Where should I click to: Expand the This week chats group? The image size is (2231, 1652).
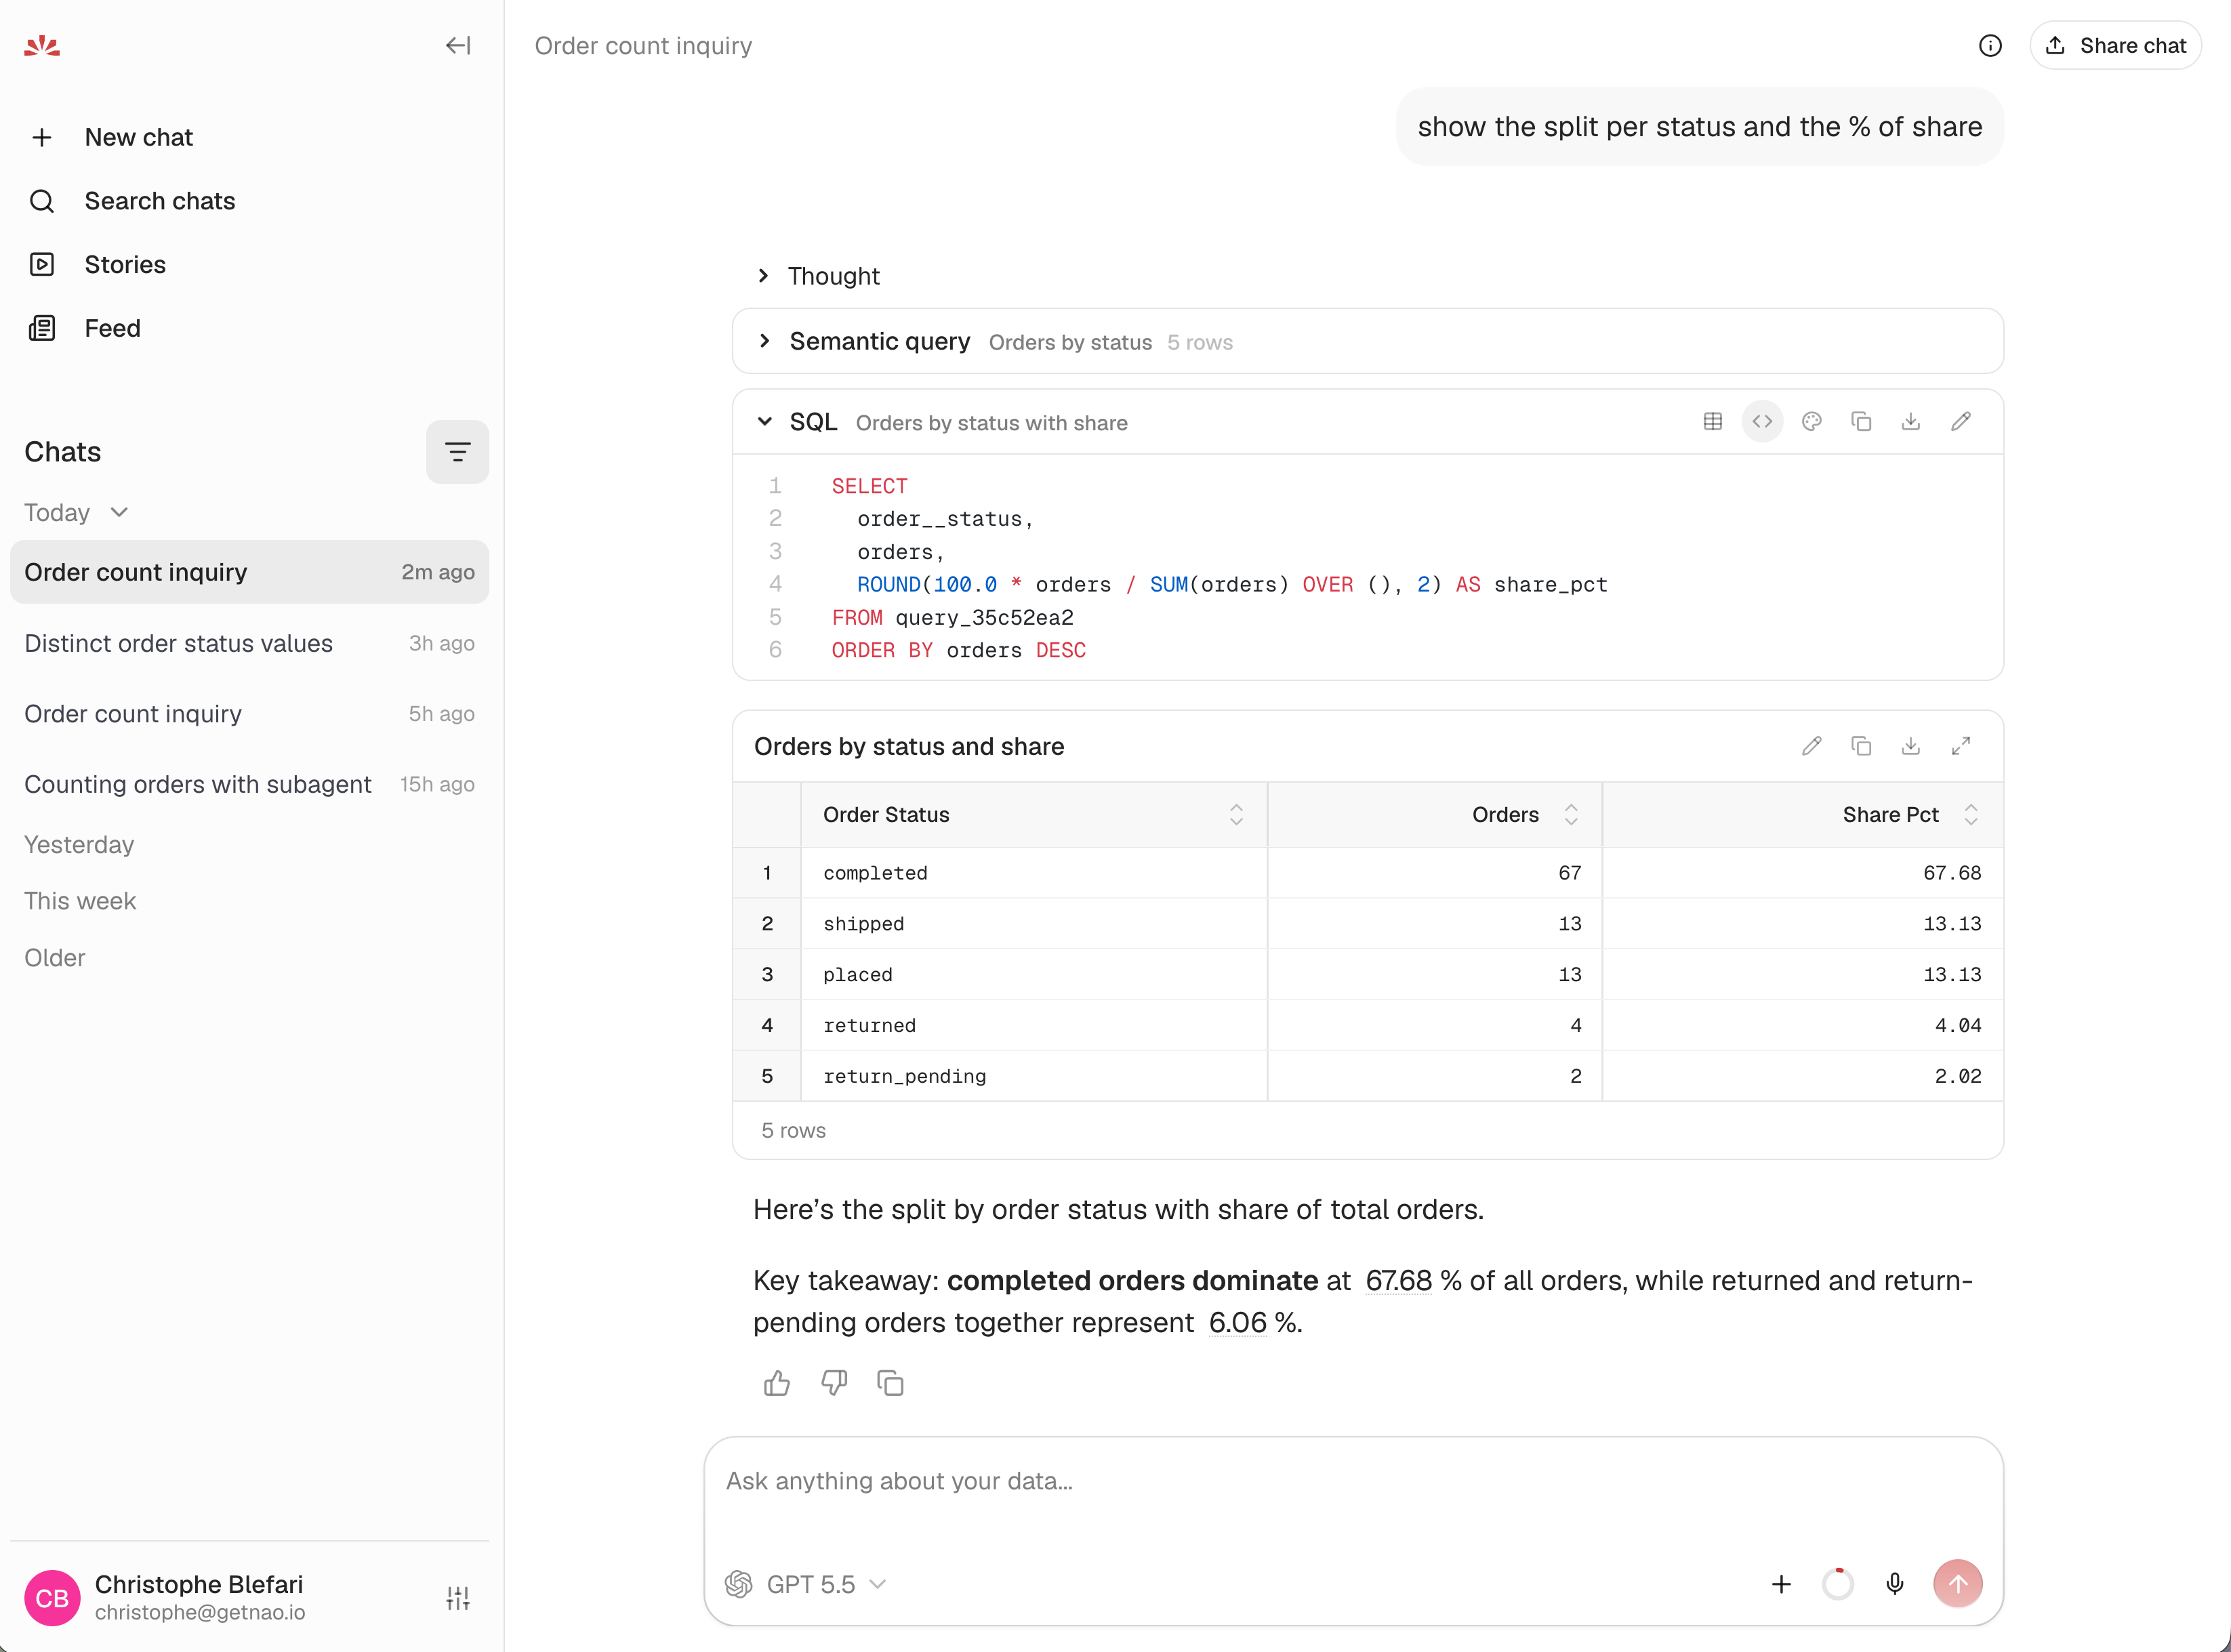[x=80, y=901]
